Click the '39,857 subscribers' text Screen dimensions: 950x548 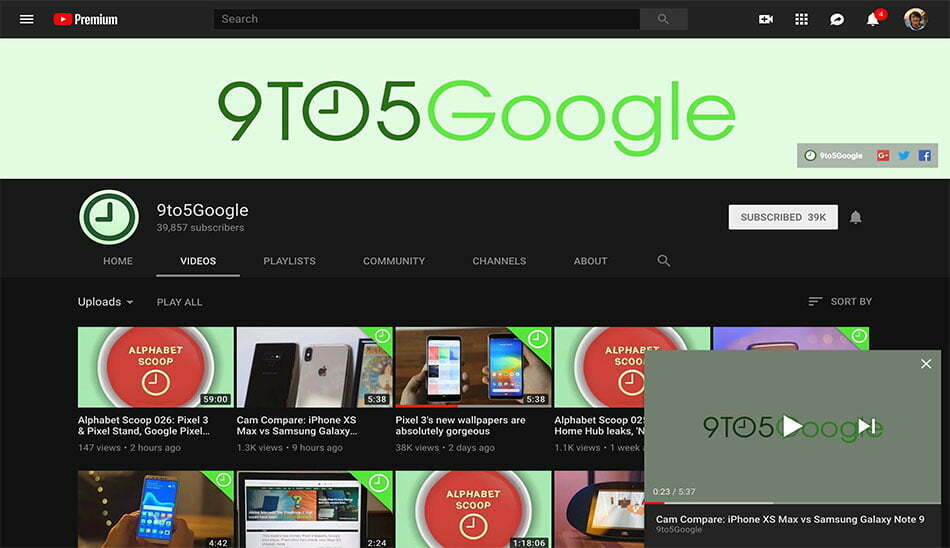tap(201, 228)
